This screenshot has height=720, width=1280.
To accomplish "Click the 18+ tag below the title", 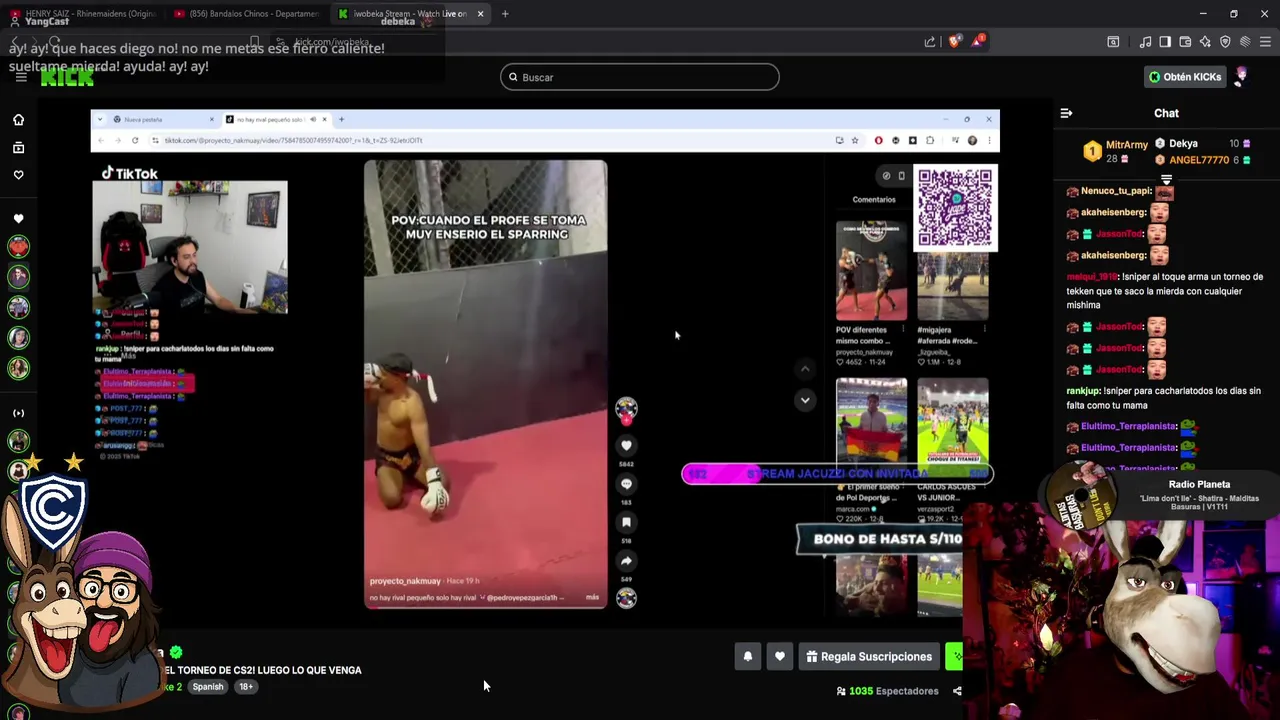I will [x=246, y=687].
